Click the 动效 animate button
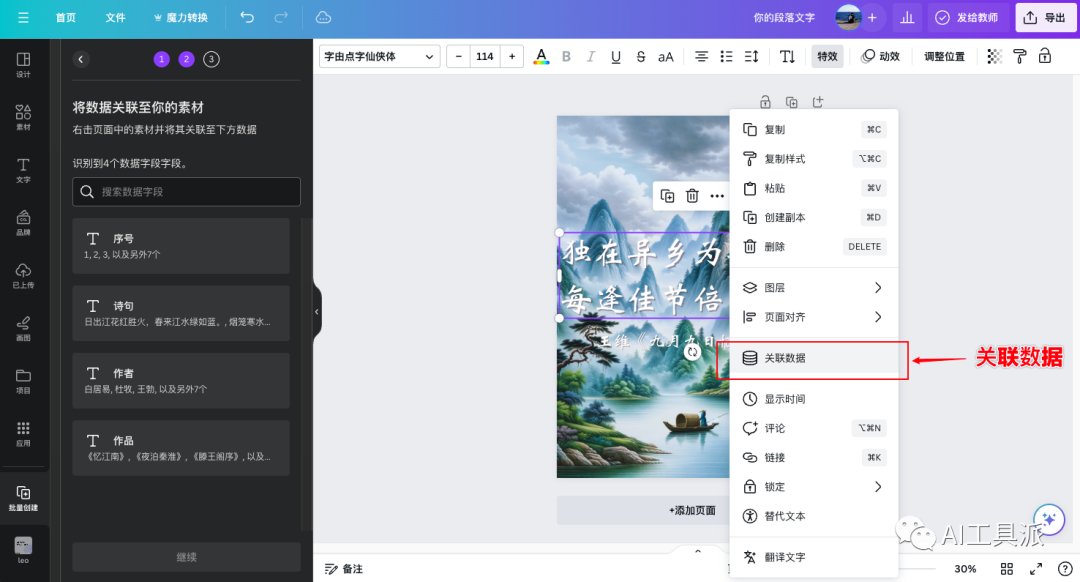This screenshot has width=1080, height=582. [881, 56]
